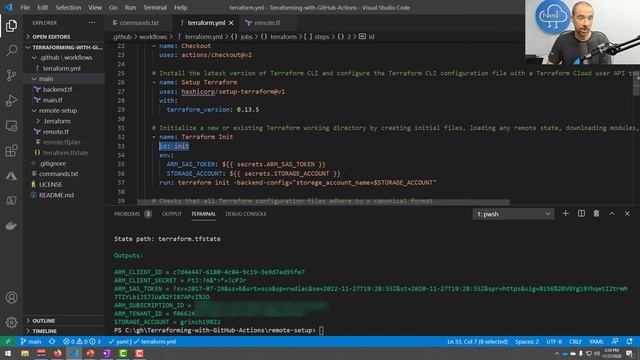
Task: Open the Docker view in activity bar
Action: click(11, 226)
